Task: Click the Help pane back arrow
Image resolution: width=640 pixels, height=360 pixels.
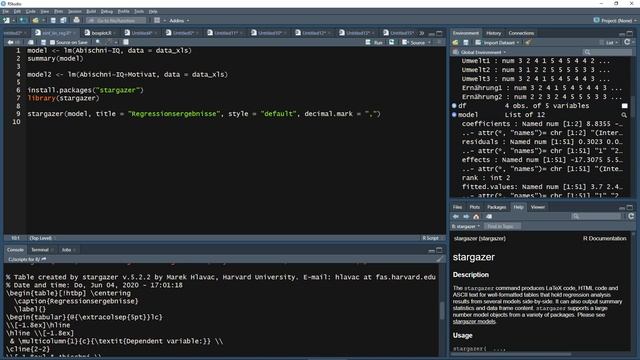Action: pos(456,216)
